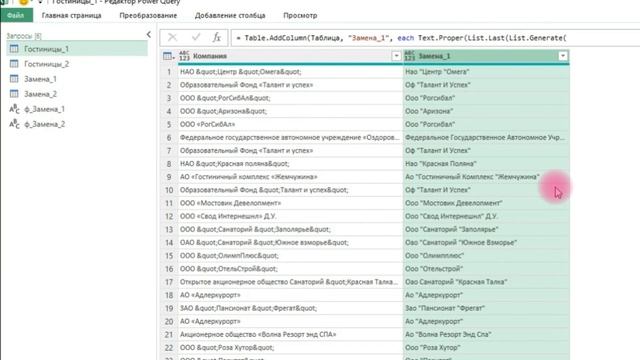This screenshot has width=640, height=360.
Task: Collapse the queries pane chevron
Action: (149, 35)
